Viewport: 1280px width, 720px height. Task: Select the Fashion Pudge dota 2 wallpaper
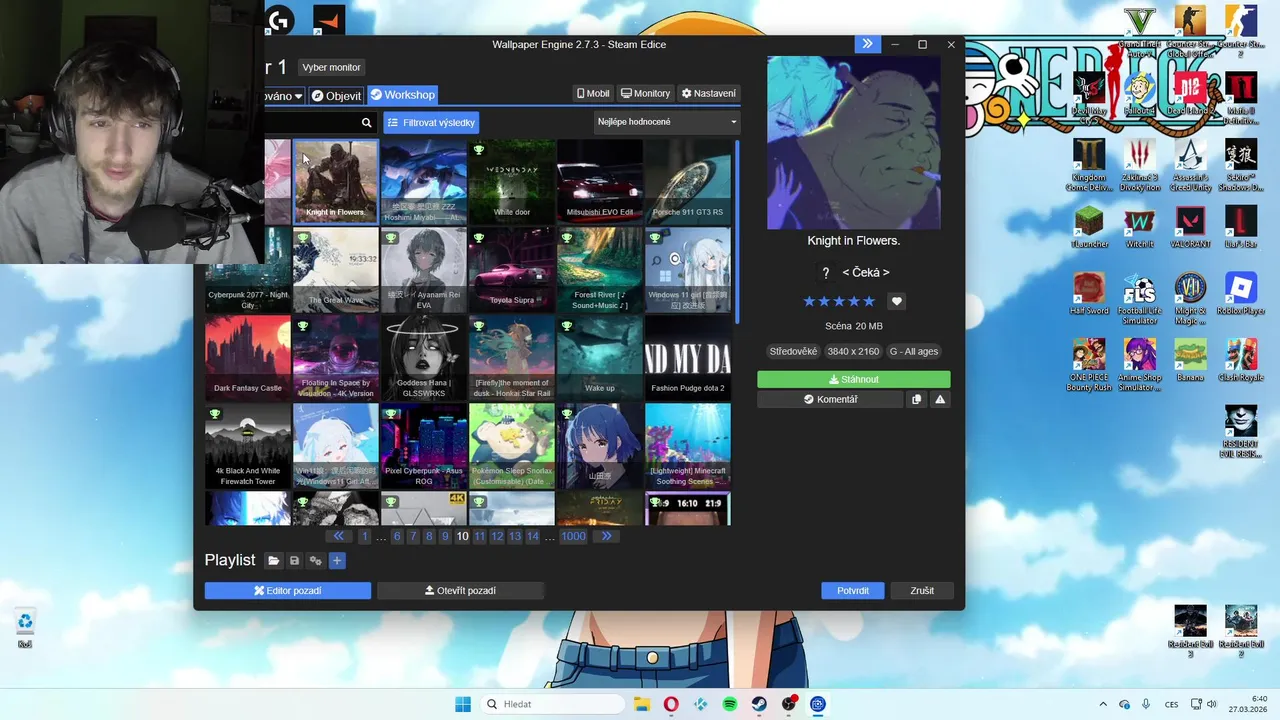pyautogui.click(x=688, y=358)
